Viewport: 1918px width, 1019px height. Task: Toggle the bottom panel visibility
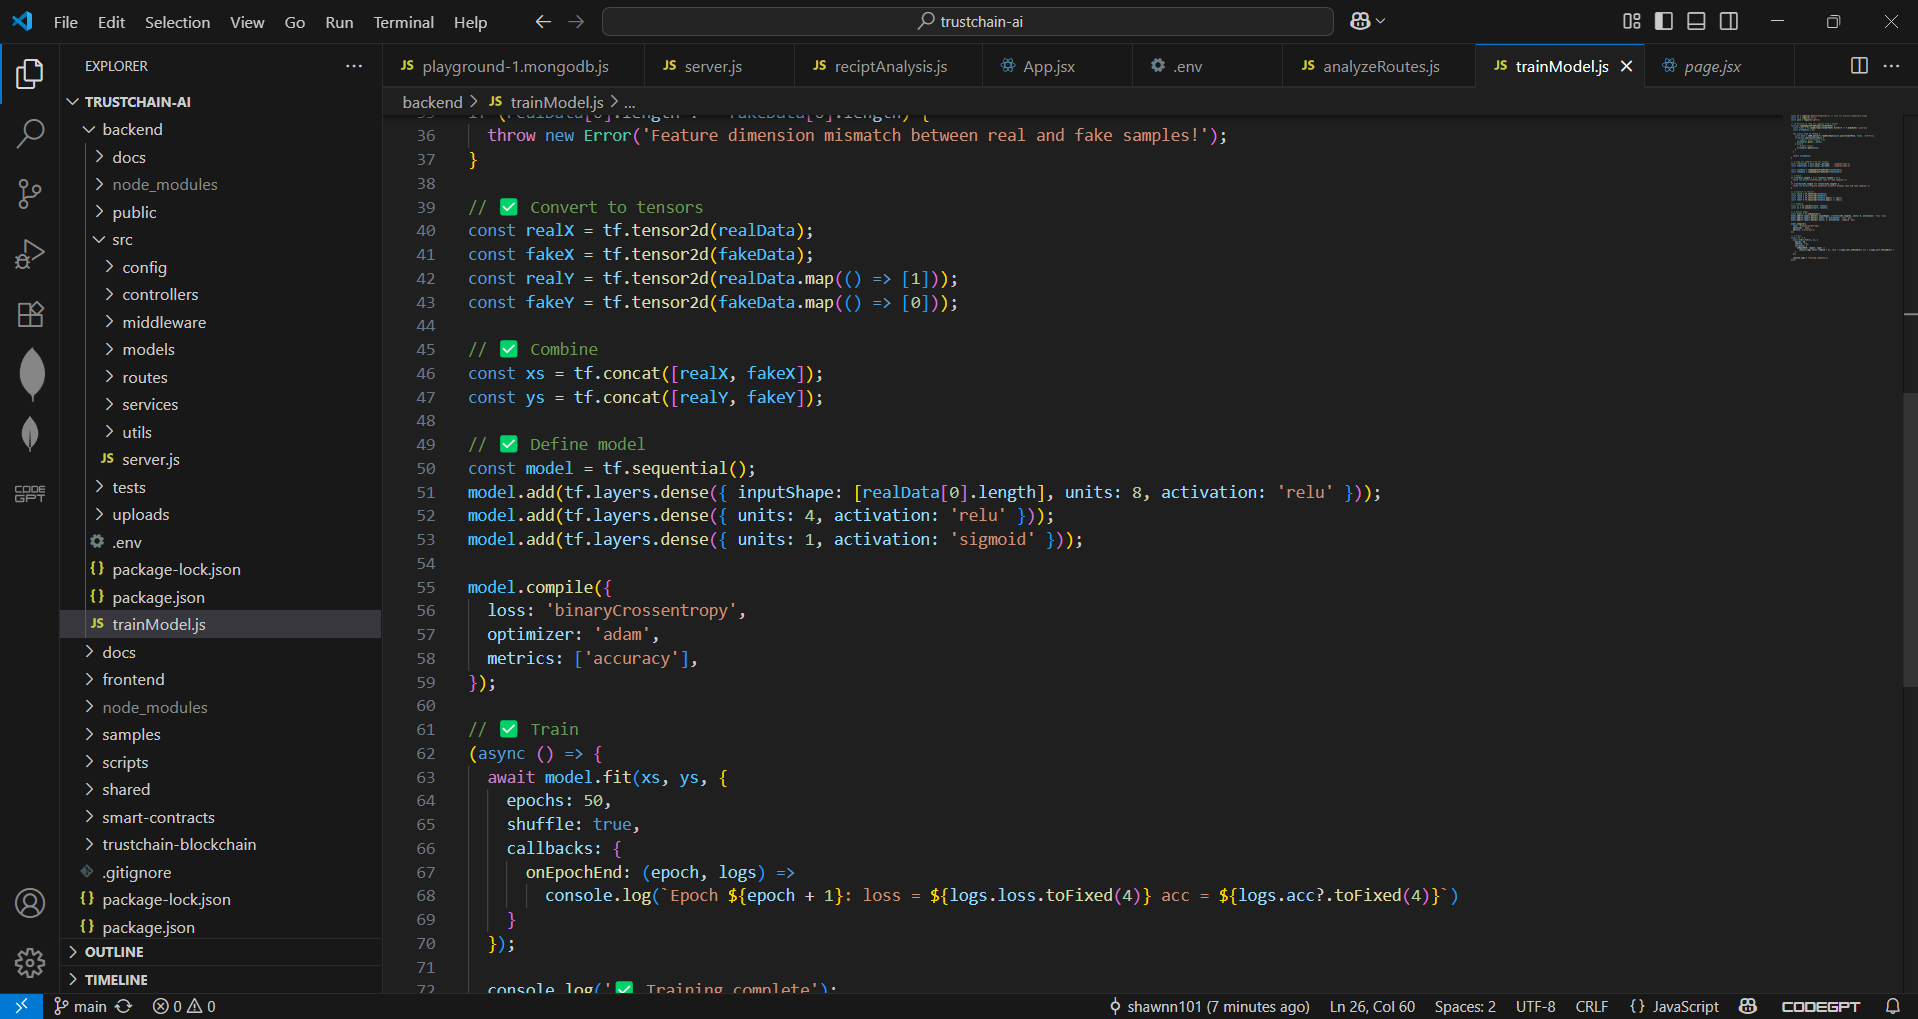pyautogui.click(x=1696, y=21)
